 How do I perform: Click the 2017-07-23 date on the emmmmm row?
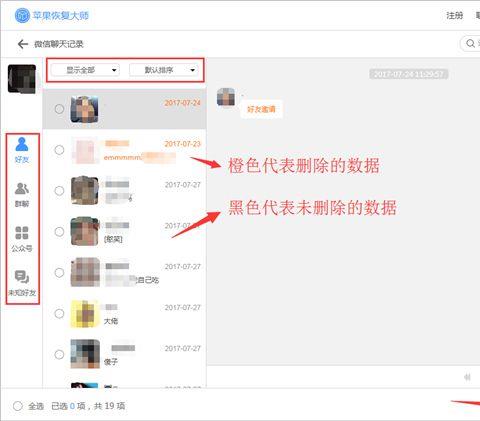pyautogui.click(x=183, y=144)
